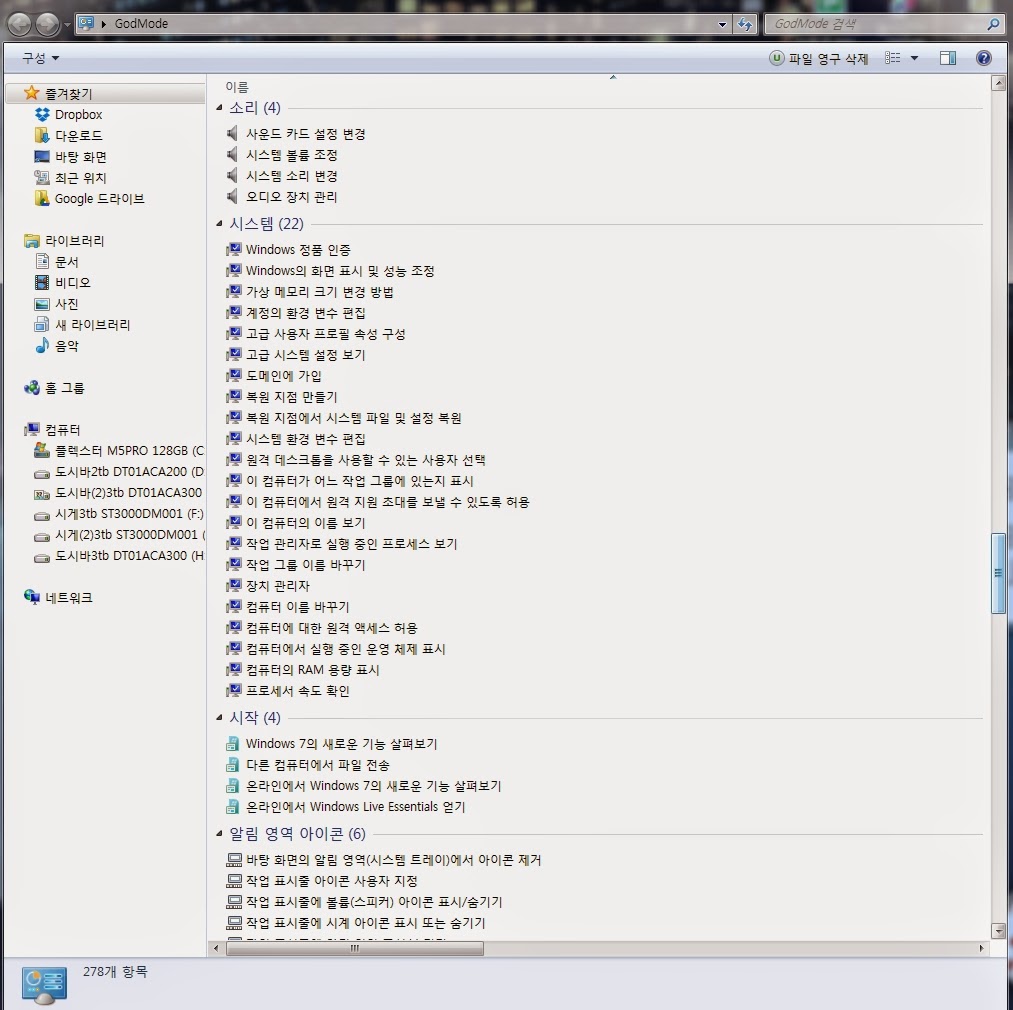Select the 비디오 library
The width and height of the screenshot is (1013, 1010).
[72, 282]
